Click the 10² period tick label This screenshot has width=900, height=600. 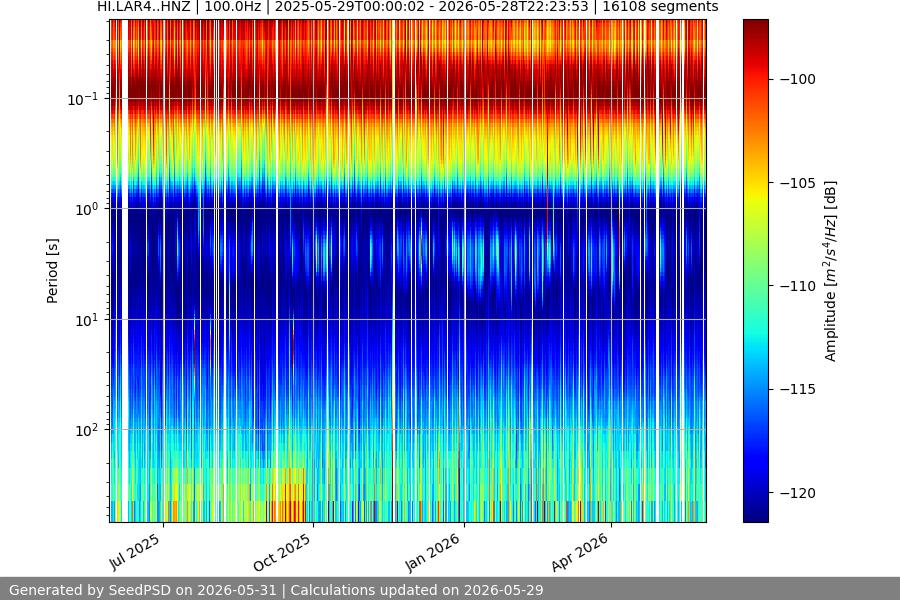coord(87,430)
